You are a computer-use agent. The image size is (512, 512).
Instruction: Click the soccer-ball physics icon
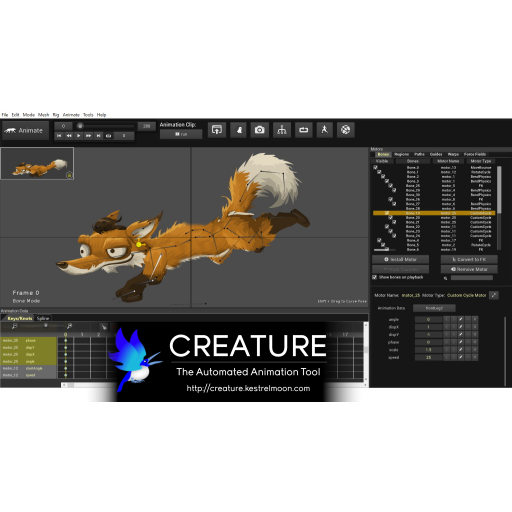[x=346, y=130]
